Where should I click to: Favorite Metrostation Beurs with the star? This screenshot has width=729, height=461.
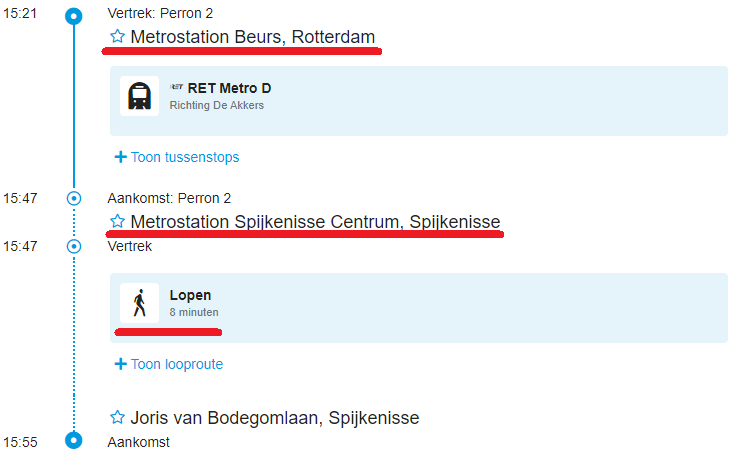pyautogui.click(x=117, y=37)
